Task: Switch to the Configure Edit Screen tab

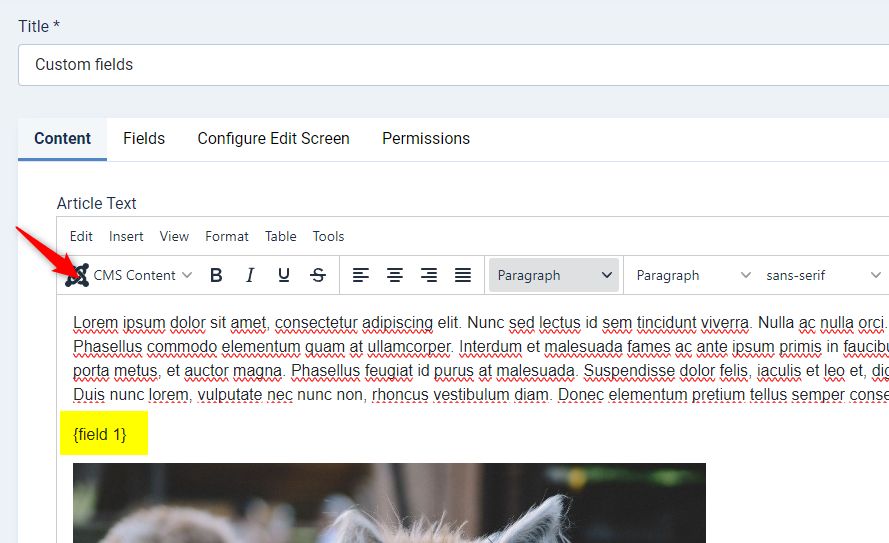Action: point(273,139)
